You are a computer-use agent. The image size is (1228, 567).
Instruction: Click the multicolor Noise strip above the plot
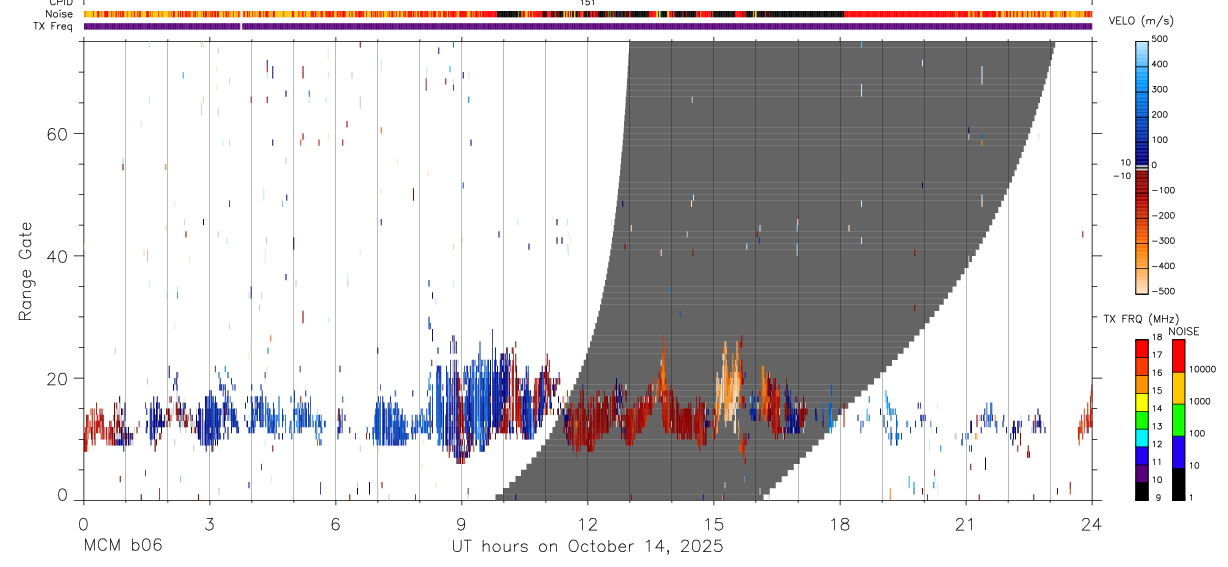[587, 14]
